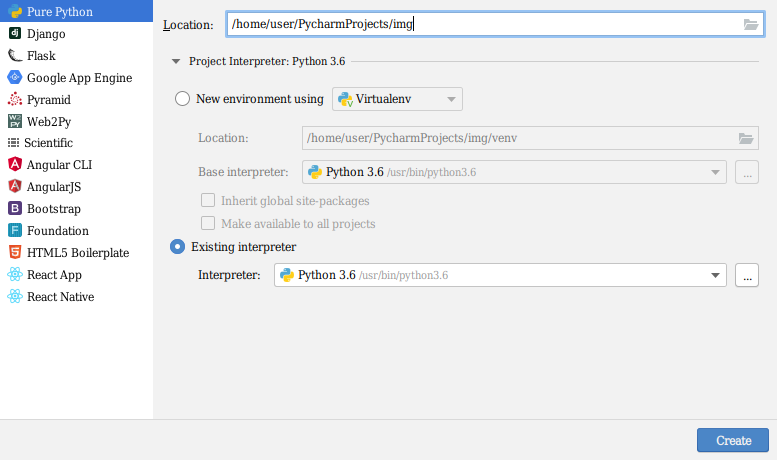777x460 pixels.
Task: Select the Pure Python project icon
Action: (15, 11)
